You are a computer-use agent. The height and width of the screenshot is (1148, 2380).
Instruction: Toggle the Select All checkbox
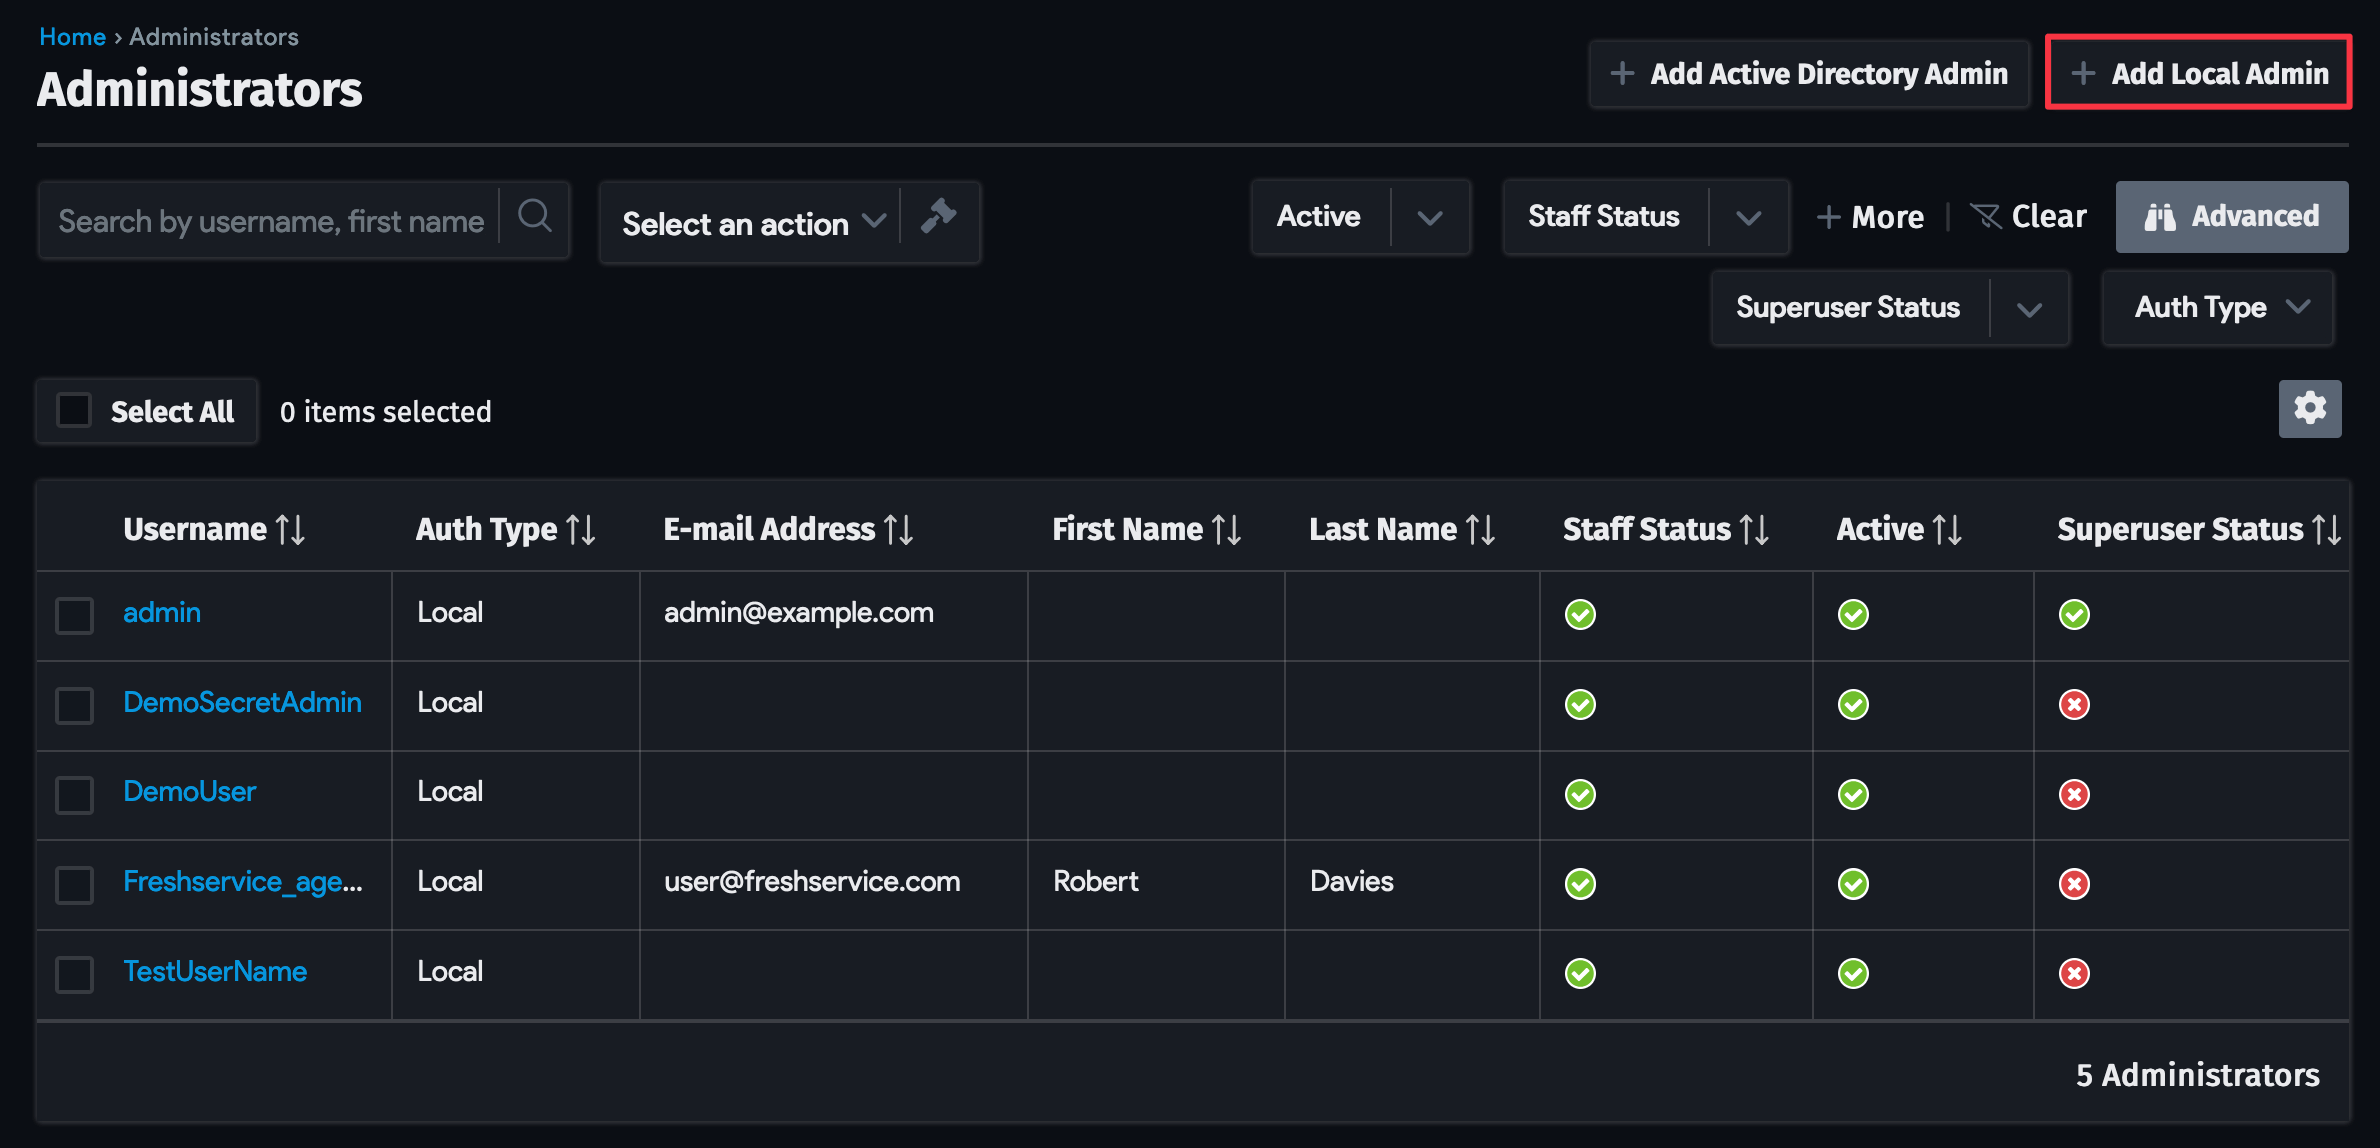(74, 410)
